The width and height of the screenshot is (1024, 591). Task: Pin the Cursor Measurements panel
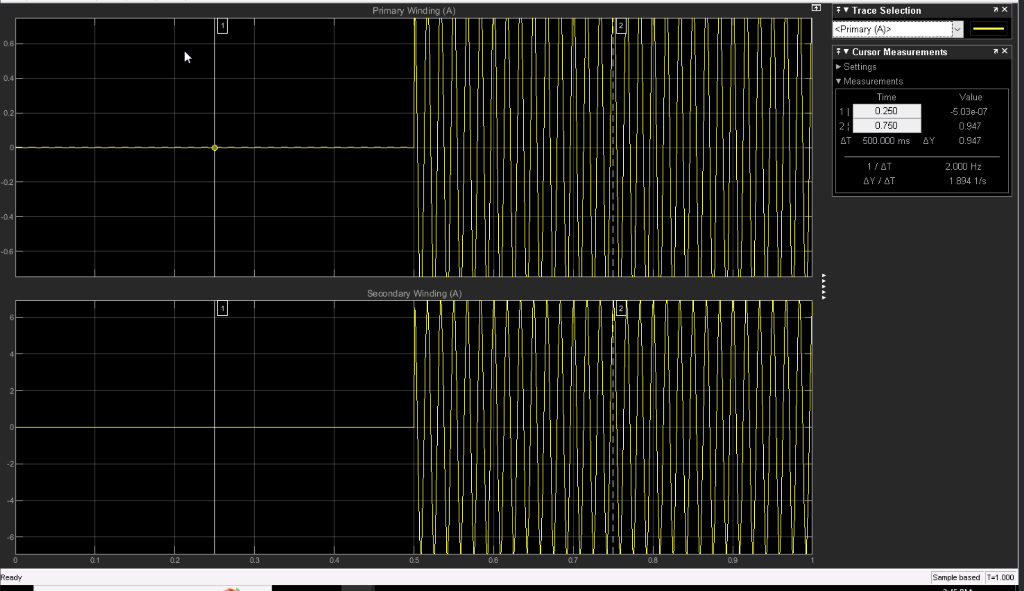[x=838, y=51]
